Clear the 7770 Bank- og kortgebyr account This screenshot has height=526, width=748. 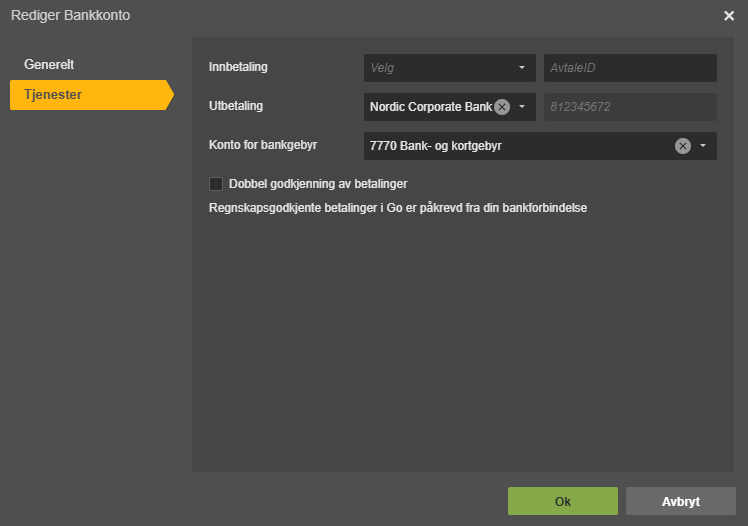click(x=682, y=146)
